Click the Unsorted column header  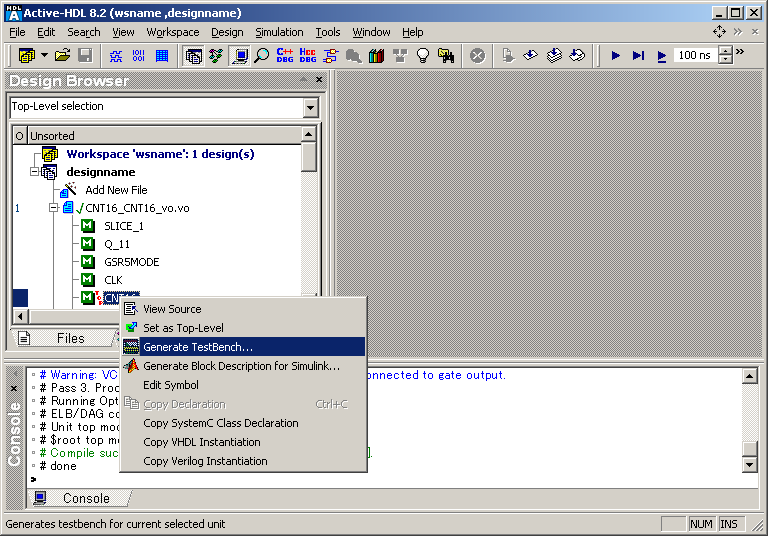coord(164,136)
